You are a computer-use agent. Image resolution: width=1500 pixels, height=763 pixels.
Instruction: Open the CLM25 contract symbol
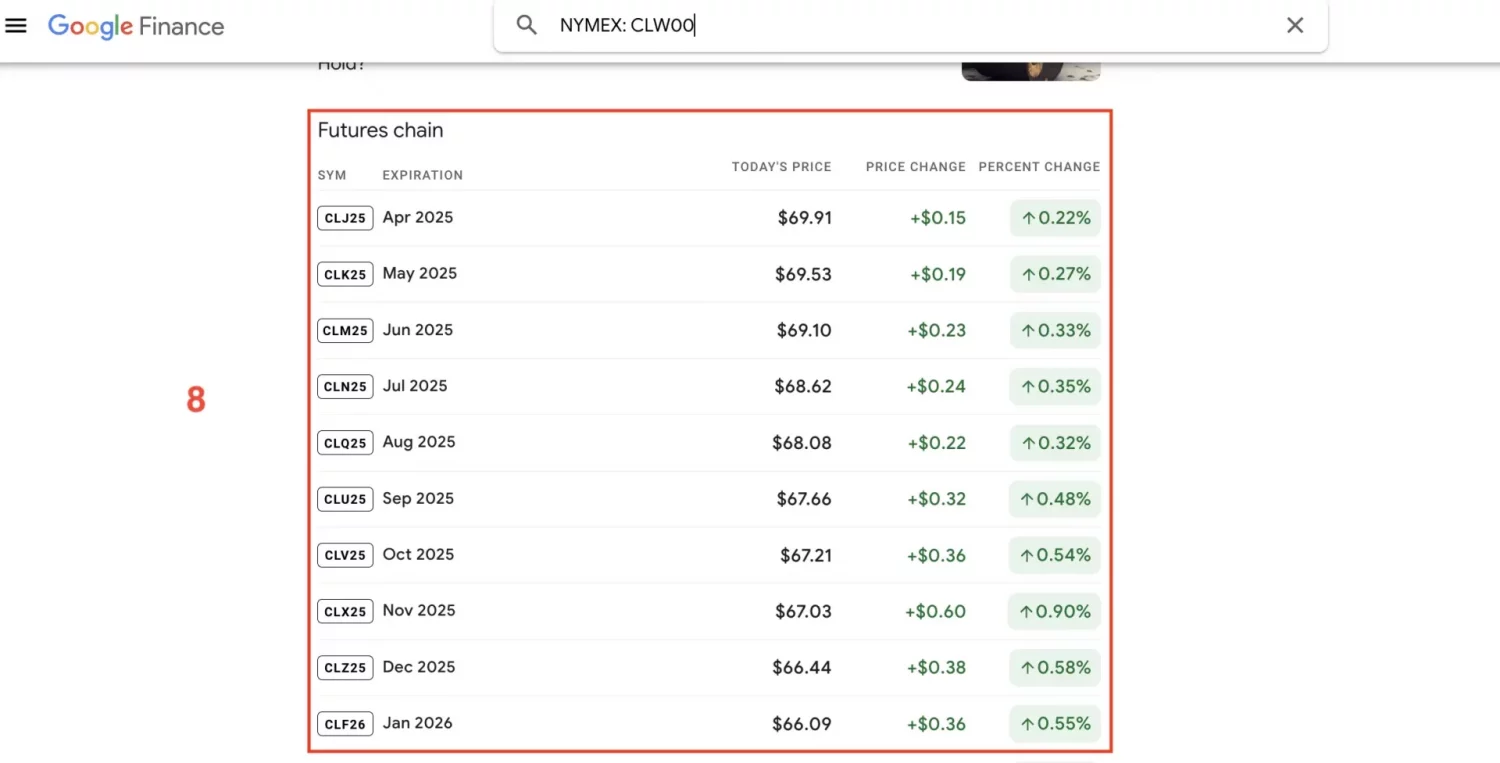point(345,330)
